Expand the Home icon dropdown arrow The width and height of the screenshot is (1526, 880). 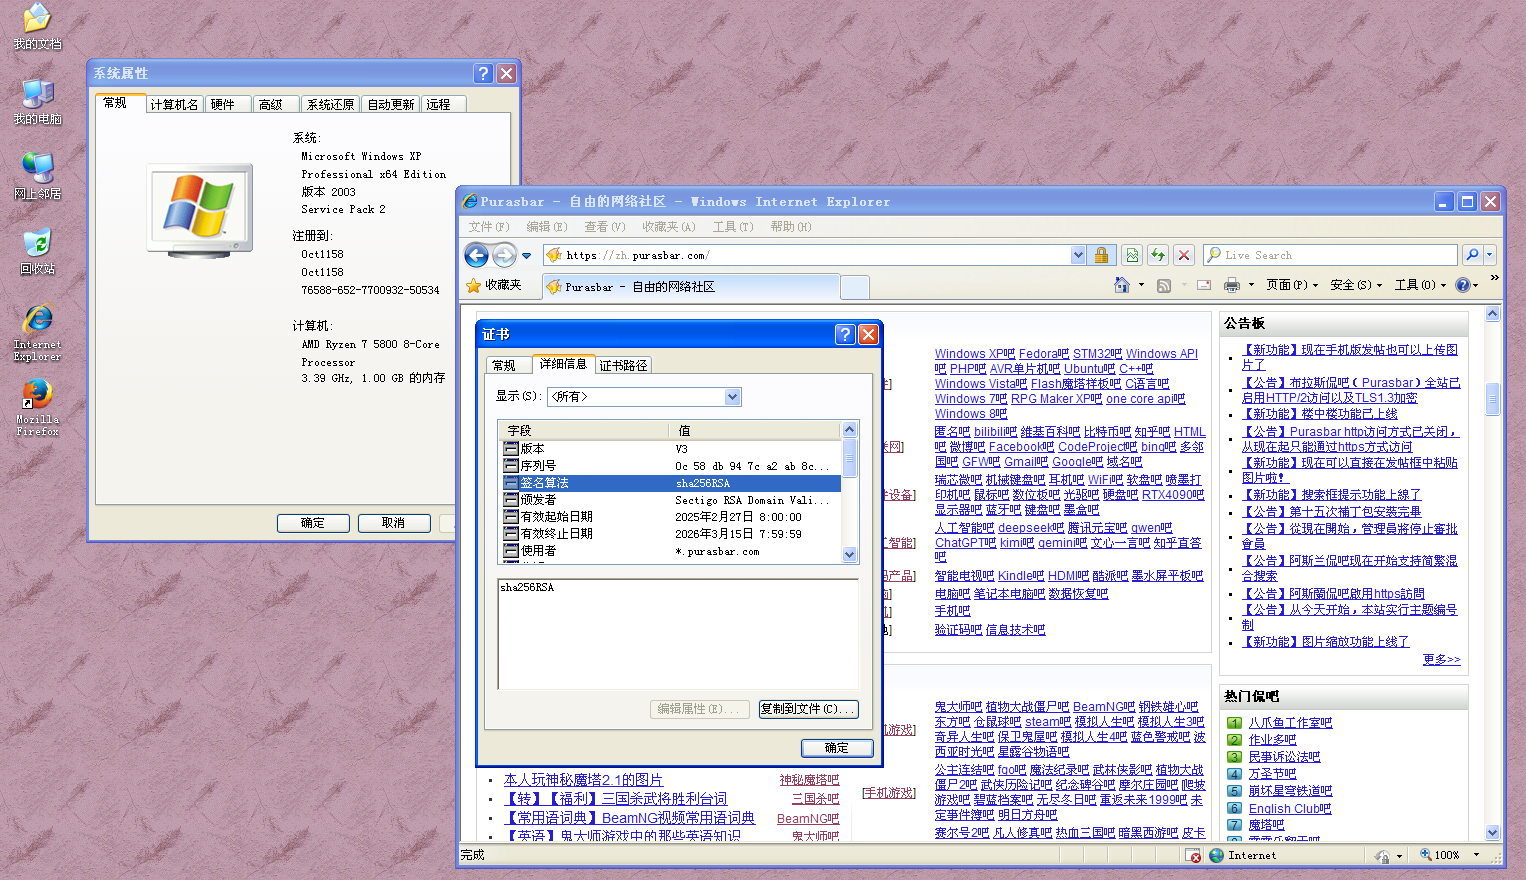[1142, 285]
